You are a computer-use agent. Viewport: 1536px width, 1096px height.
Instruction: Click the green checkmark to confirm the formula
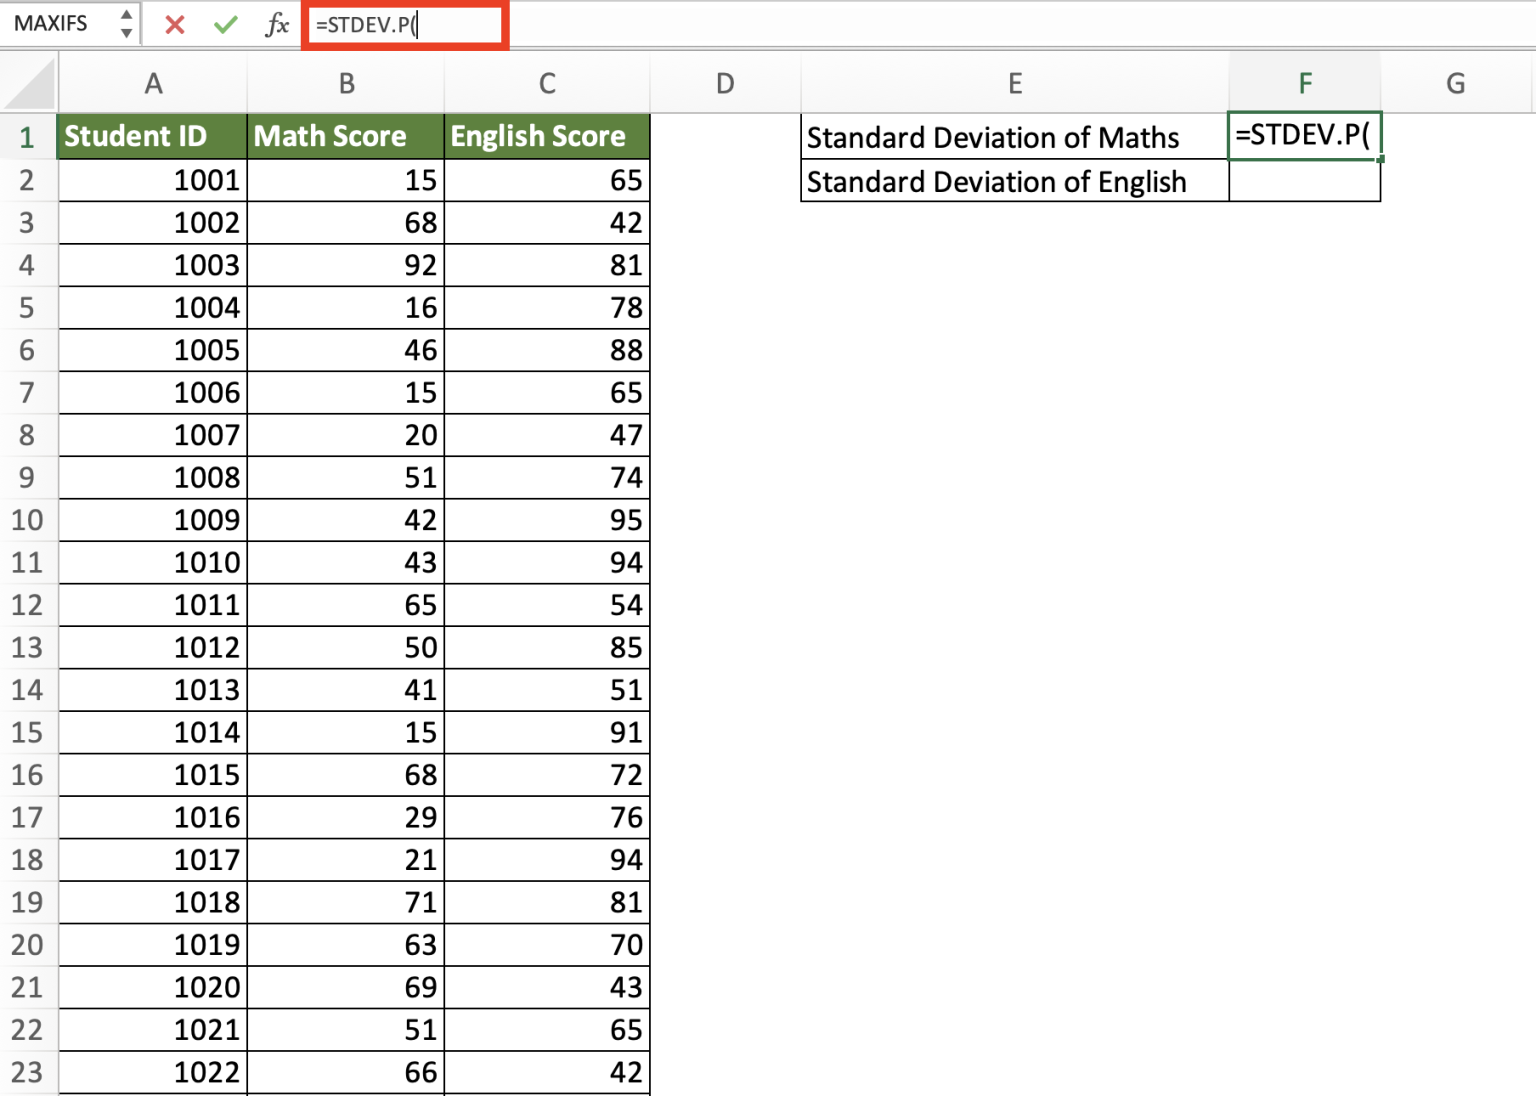(x=225, y=24)
